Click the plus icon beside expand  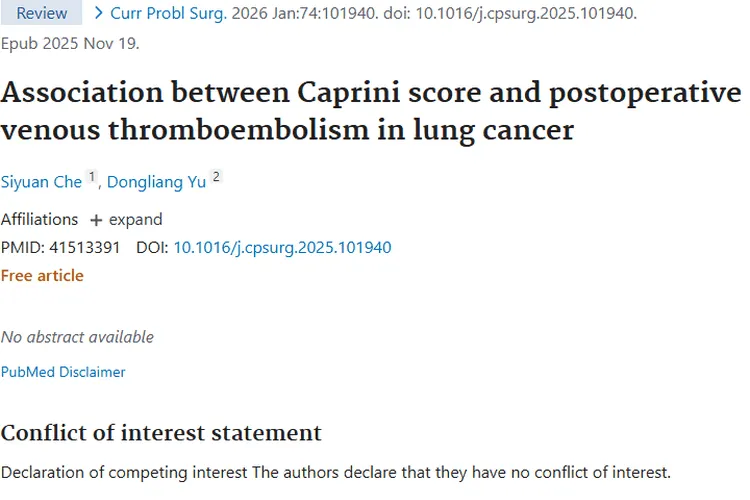pos(96,220)
